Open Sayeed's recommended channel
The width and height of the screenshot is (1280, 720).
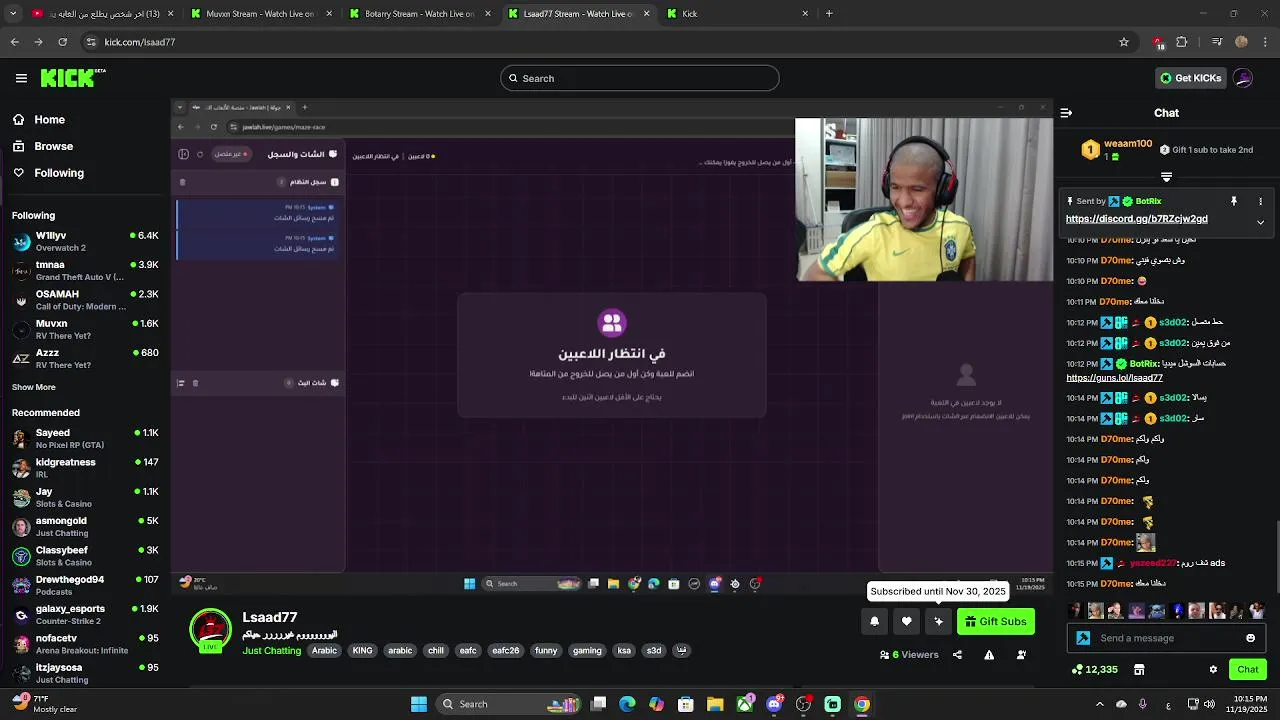click(85, 438)
